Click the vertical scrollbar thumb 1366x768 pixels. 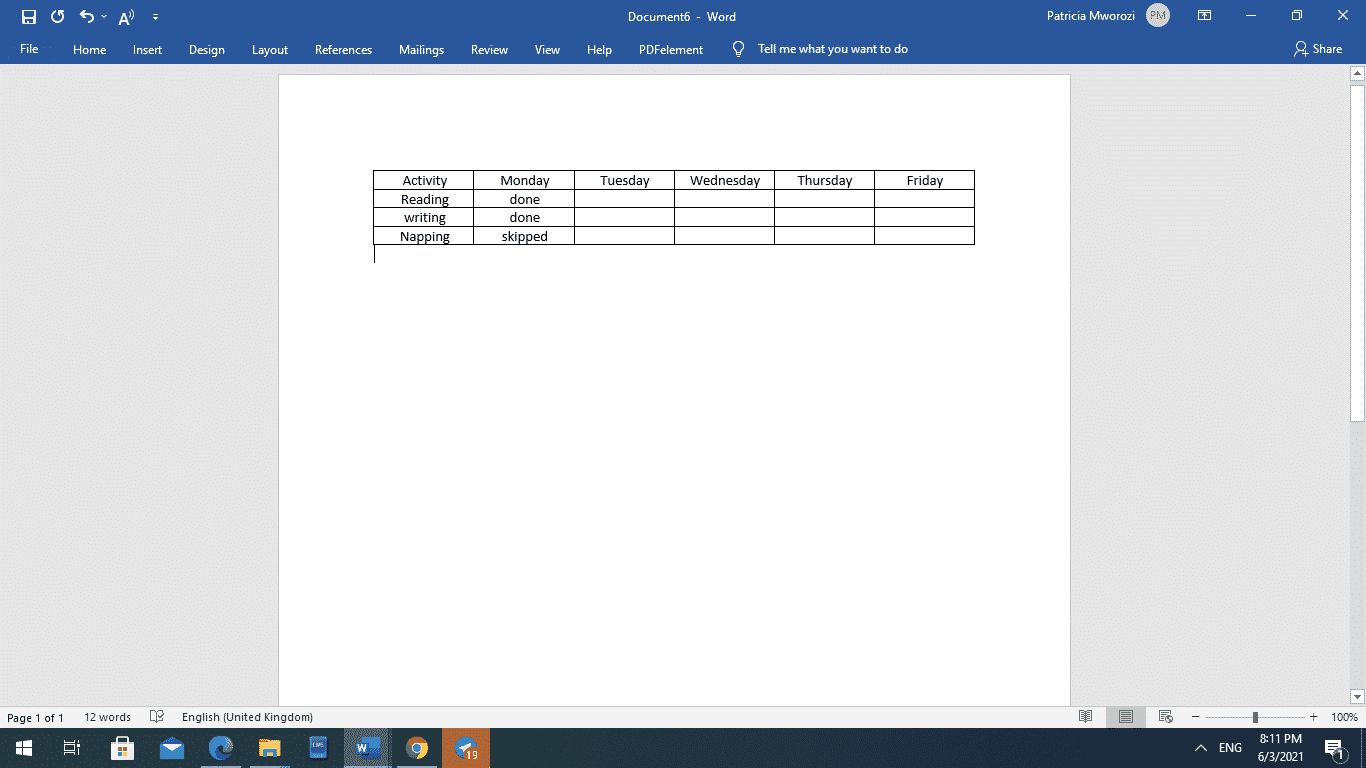[x=1357, y=253]
